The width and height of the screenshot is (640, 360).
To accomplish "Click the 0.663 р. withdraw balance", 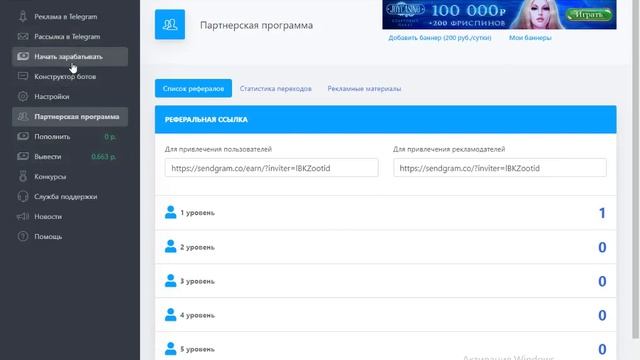I will click(x=104, y=157).
